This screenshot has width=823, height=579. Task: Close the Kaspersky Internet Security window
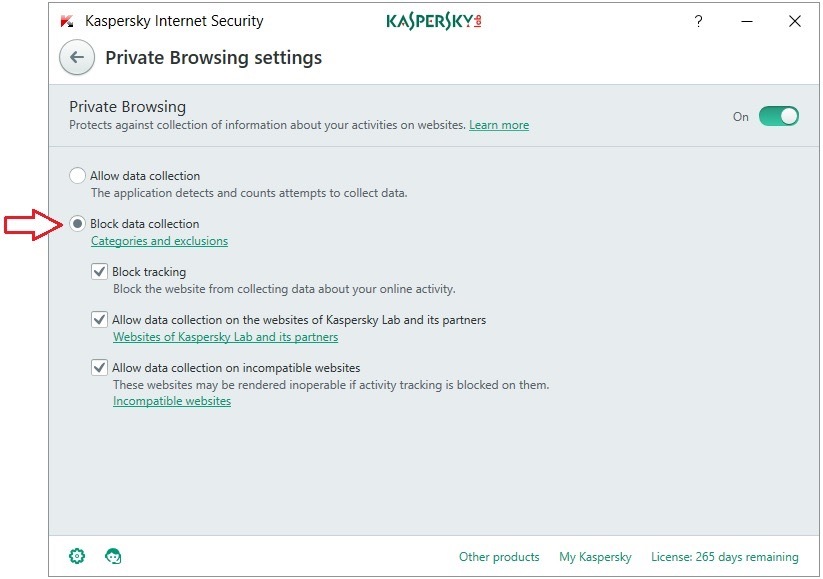coord(795,21)
